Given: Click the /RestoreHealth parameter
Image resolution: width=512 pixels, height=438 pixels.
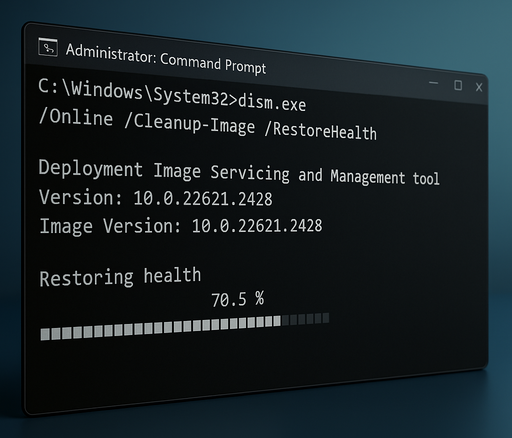Looking at the screenshot, I should tap(321, 131).
